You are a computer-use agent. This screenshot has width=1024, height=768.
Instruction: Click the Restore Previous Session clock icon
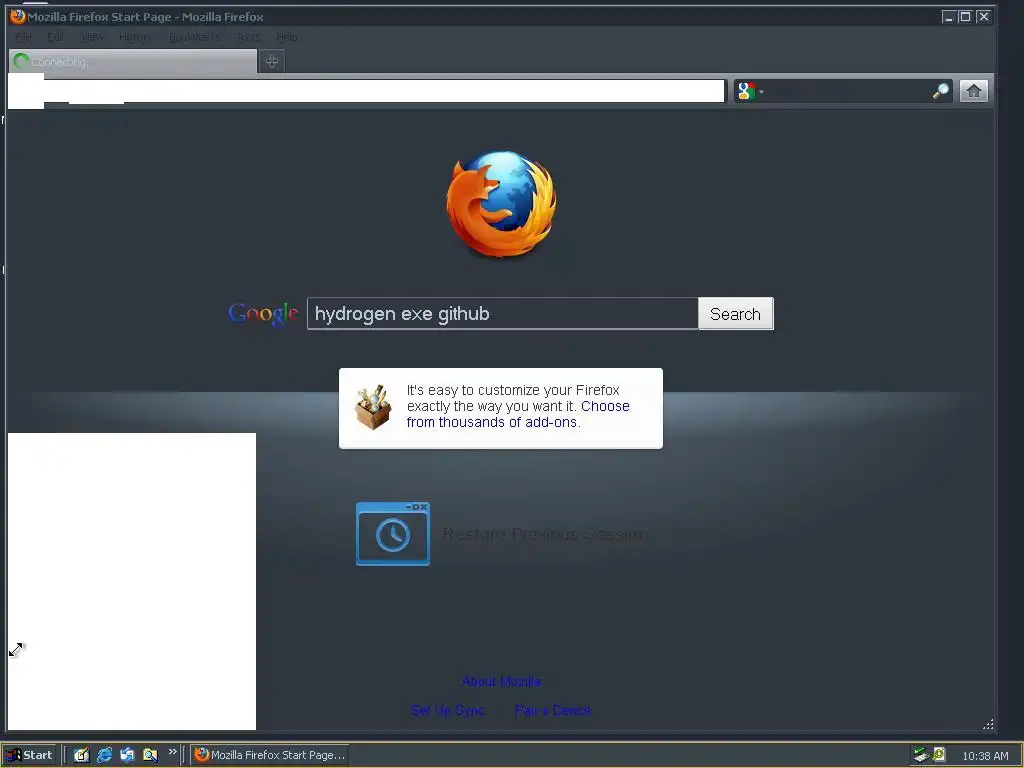click(x=392, y=534)
